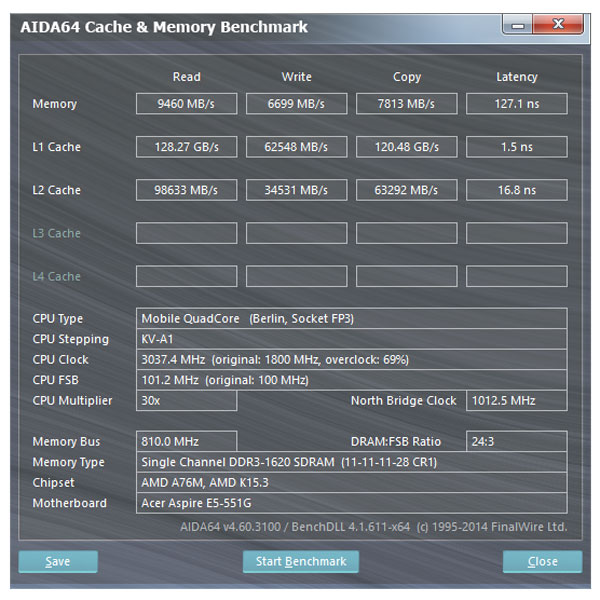This screenshot has width=600, height=600.
Task: Click the DRAM:FSB Ratio value 24:3
Action: (x=517, y=442)
